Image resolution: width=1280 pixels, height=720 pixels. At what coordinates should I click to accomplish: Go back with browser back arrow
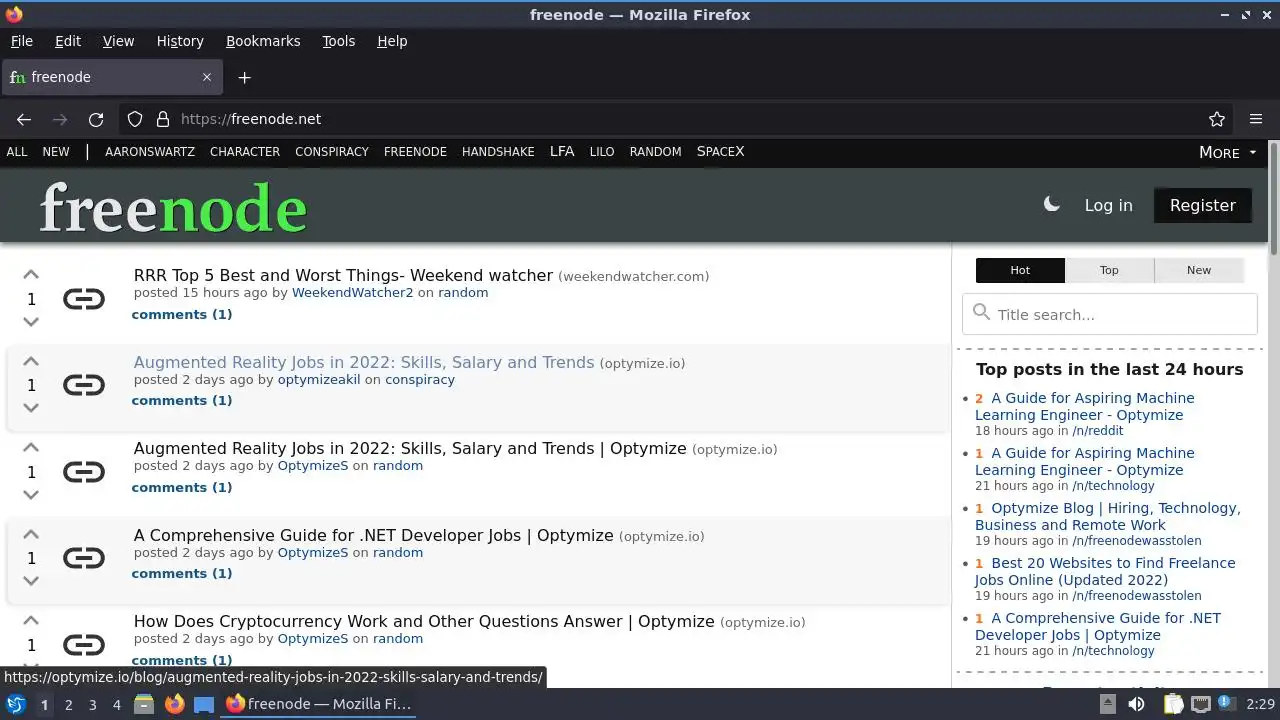pyautogui.click(x=24, y=119)
